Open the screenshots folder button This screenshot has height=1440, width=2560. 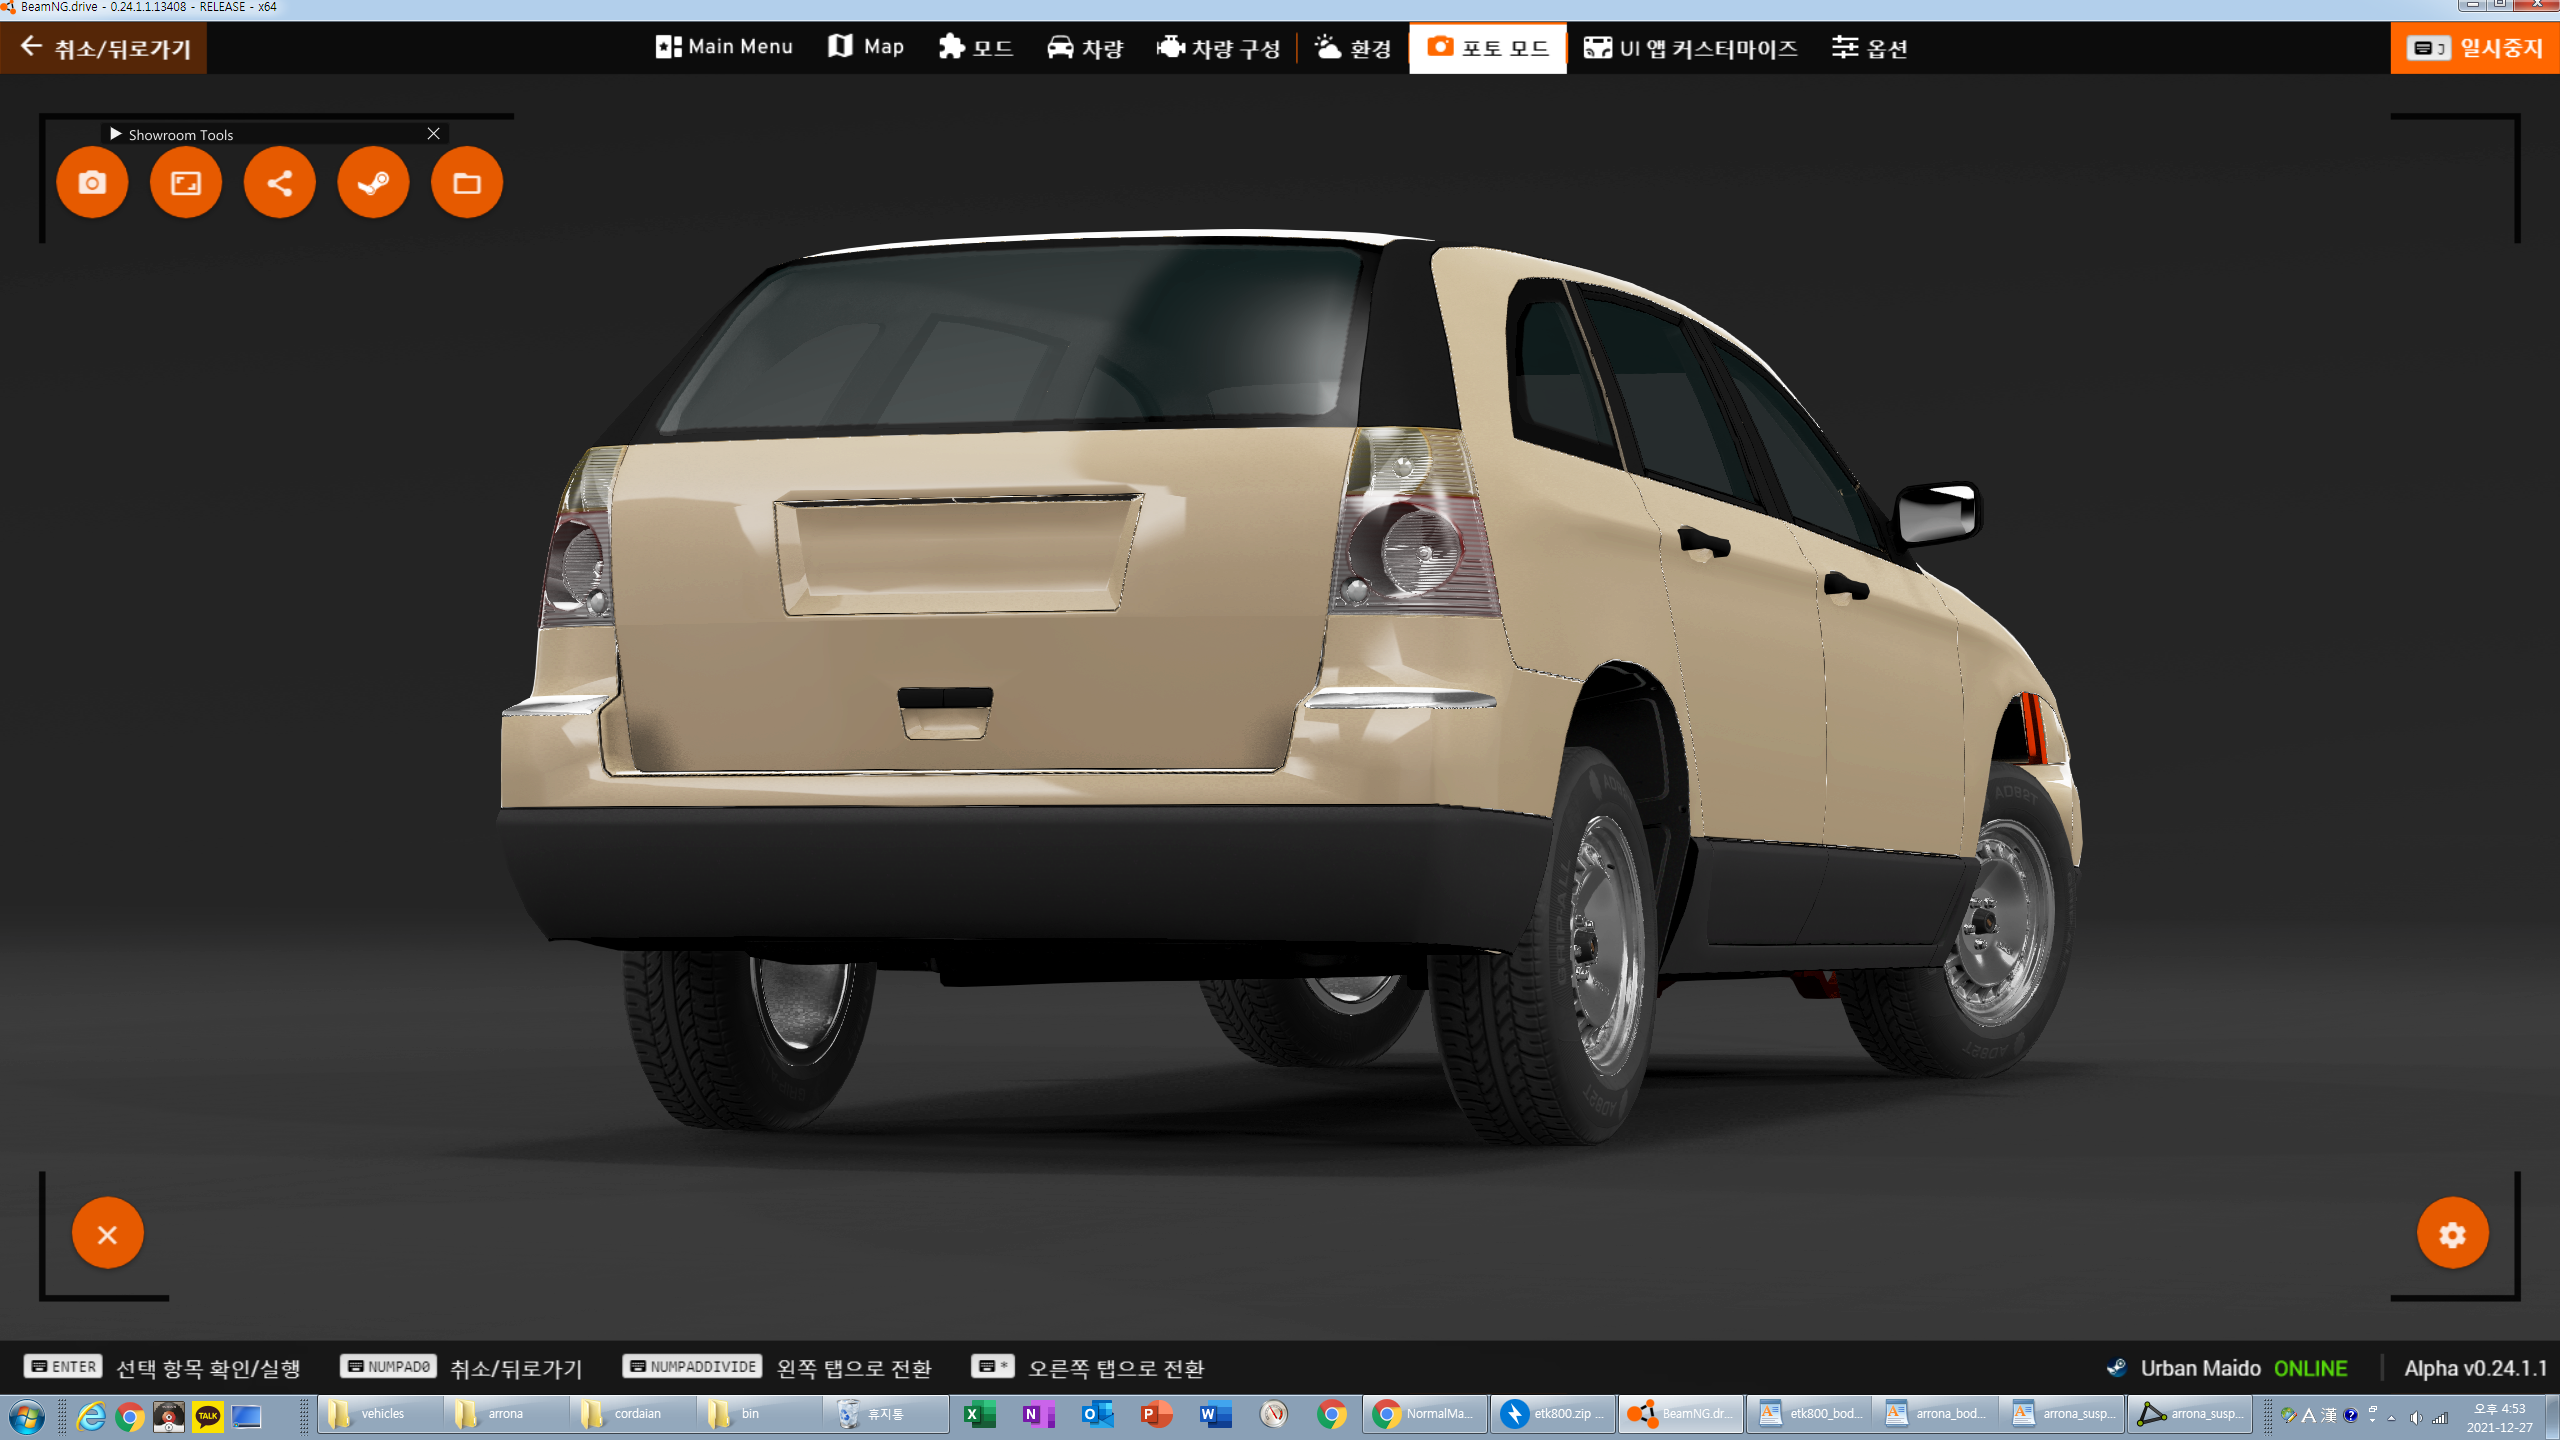pyautogui.click(x=467, y=183)
